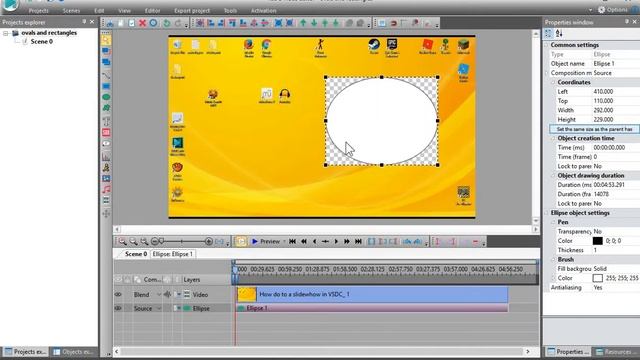
Task: Click the green Undo arrow icon
Action: [167, 23]
